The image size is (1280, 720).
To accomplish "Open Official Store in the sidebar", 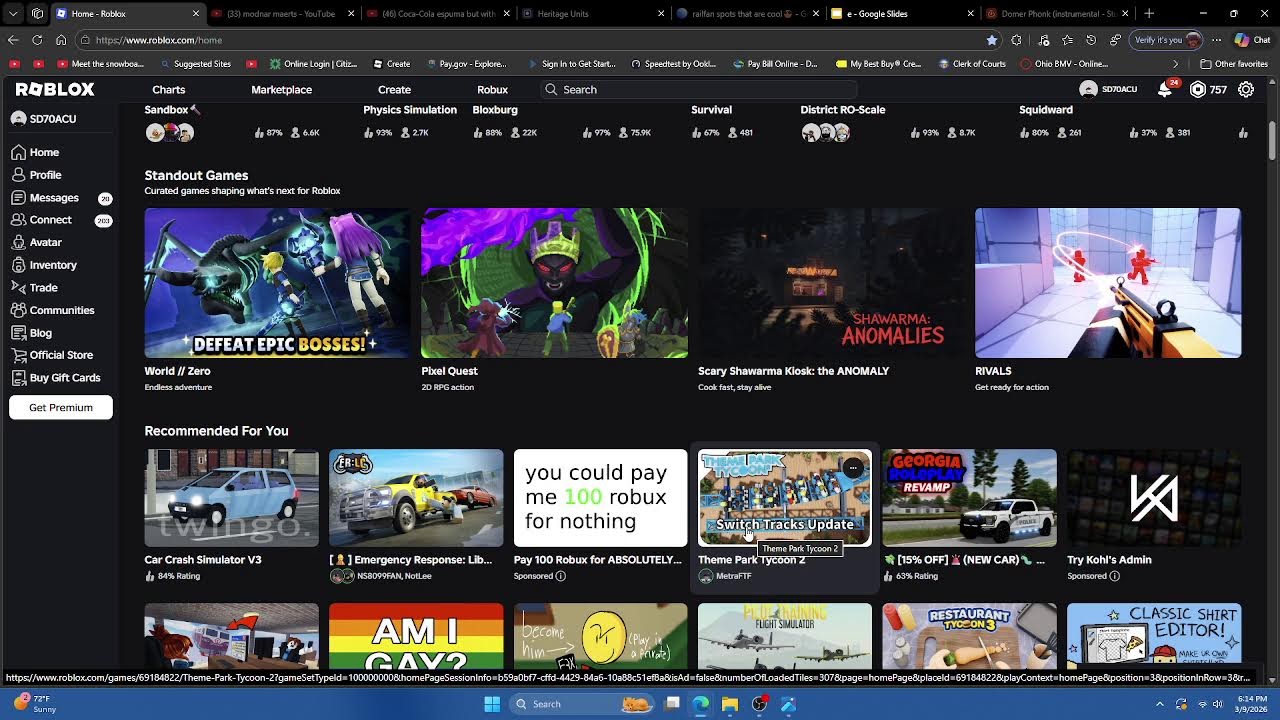I will click(52, 355).
